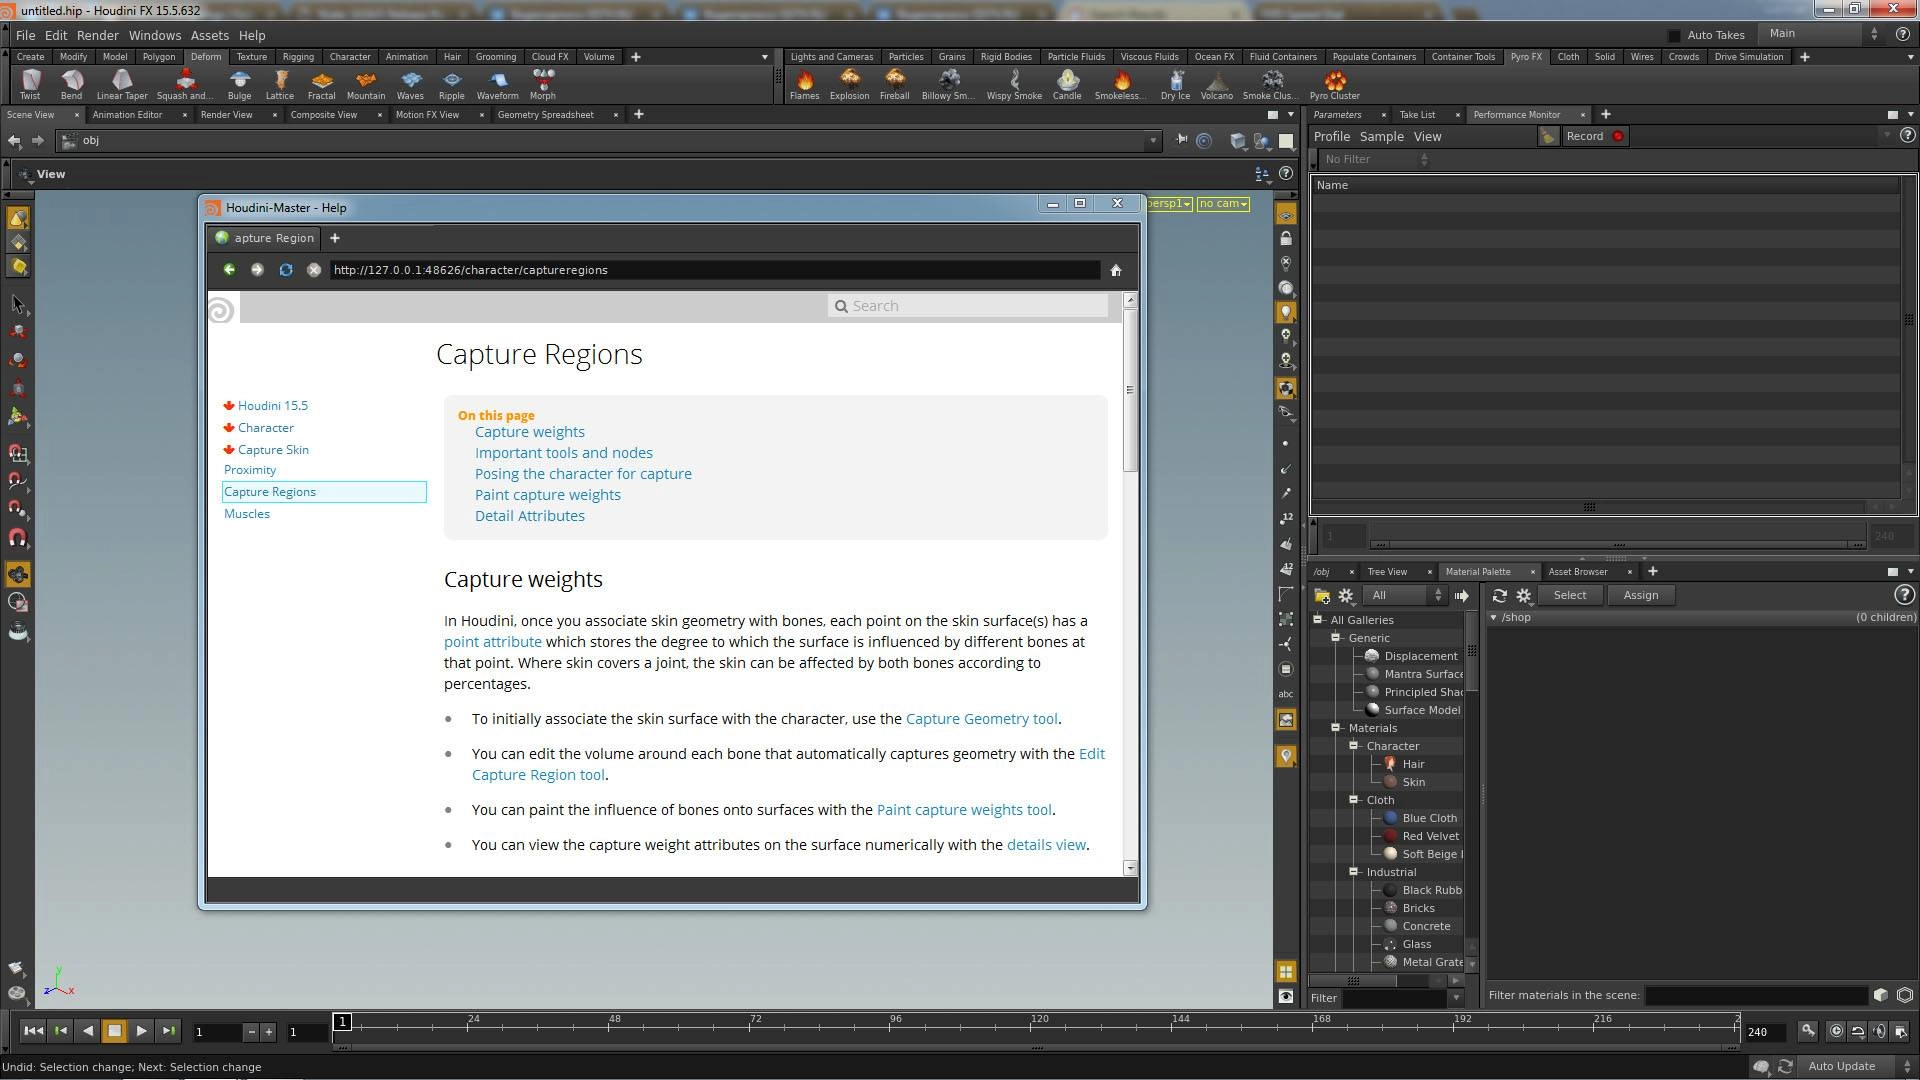Screen dimensions: 1920x1080
Task: Click the Select button in Material Palette
Action: (1570, 595)
